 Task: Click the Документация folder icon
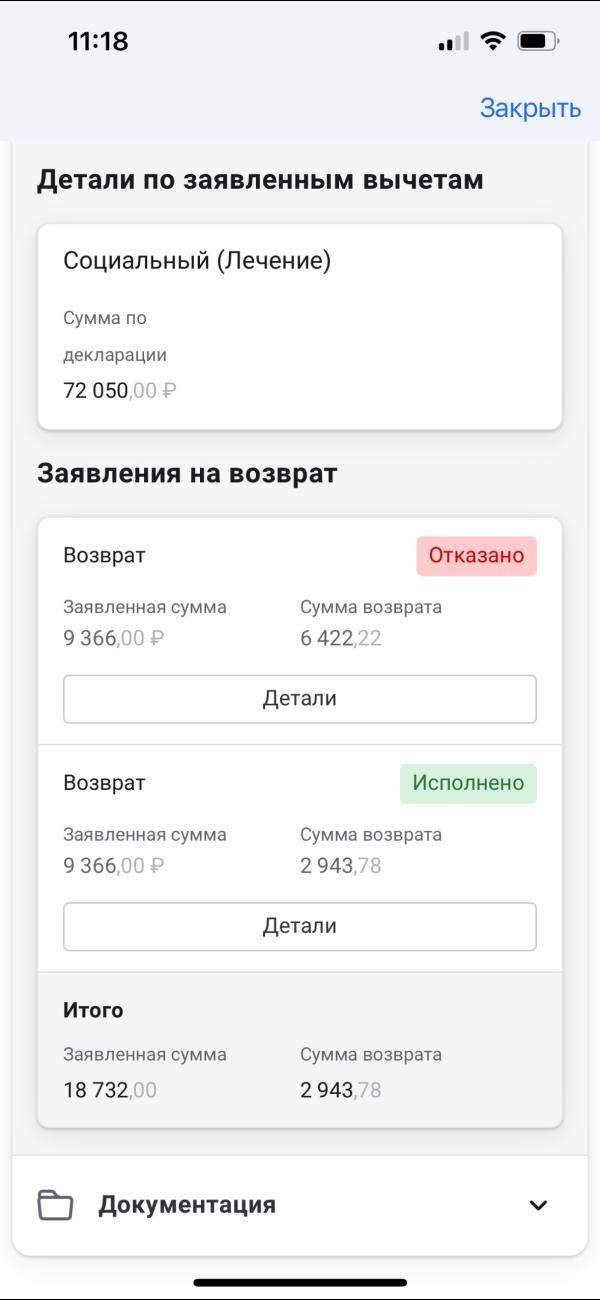[56, 1205]
